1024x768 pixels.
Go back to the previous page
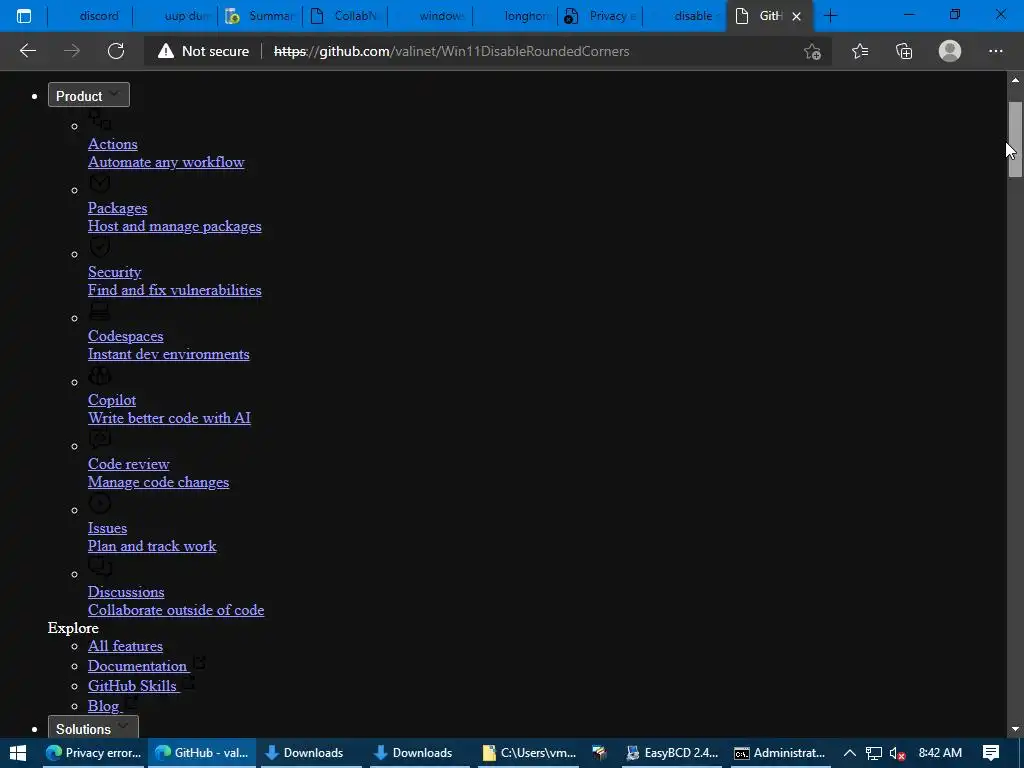tap(28, 51)
